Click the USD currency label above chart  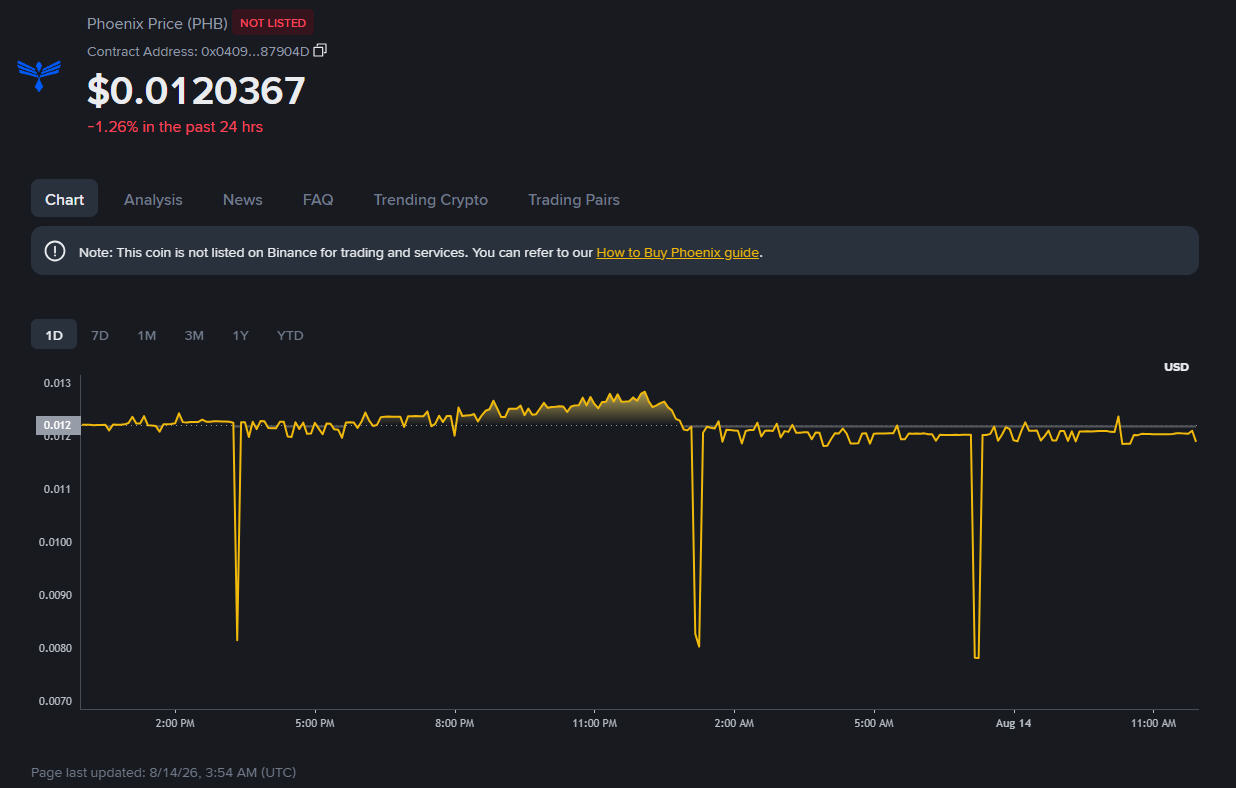(1176, 367)
